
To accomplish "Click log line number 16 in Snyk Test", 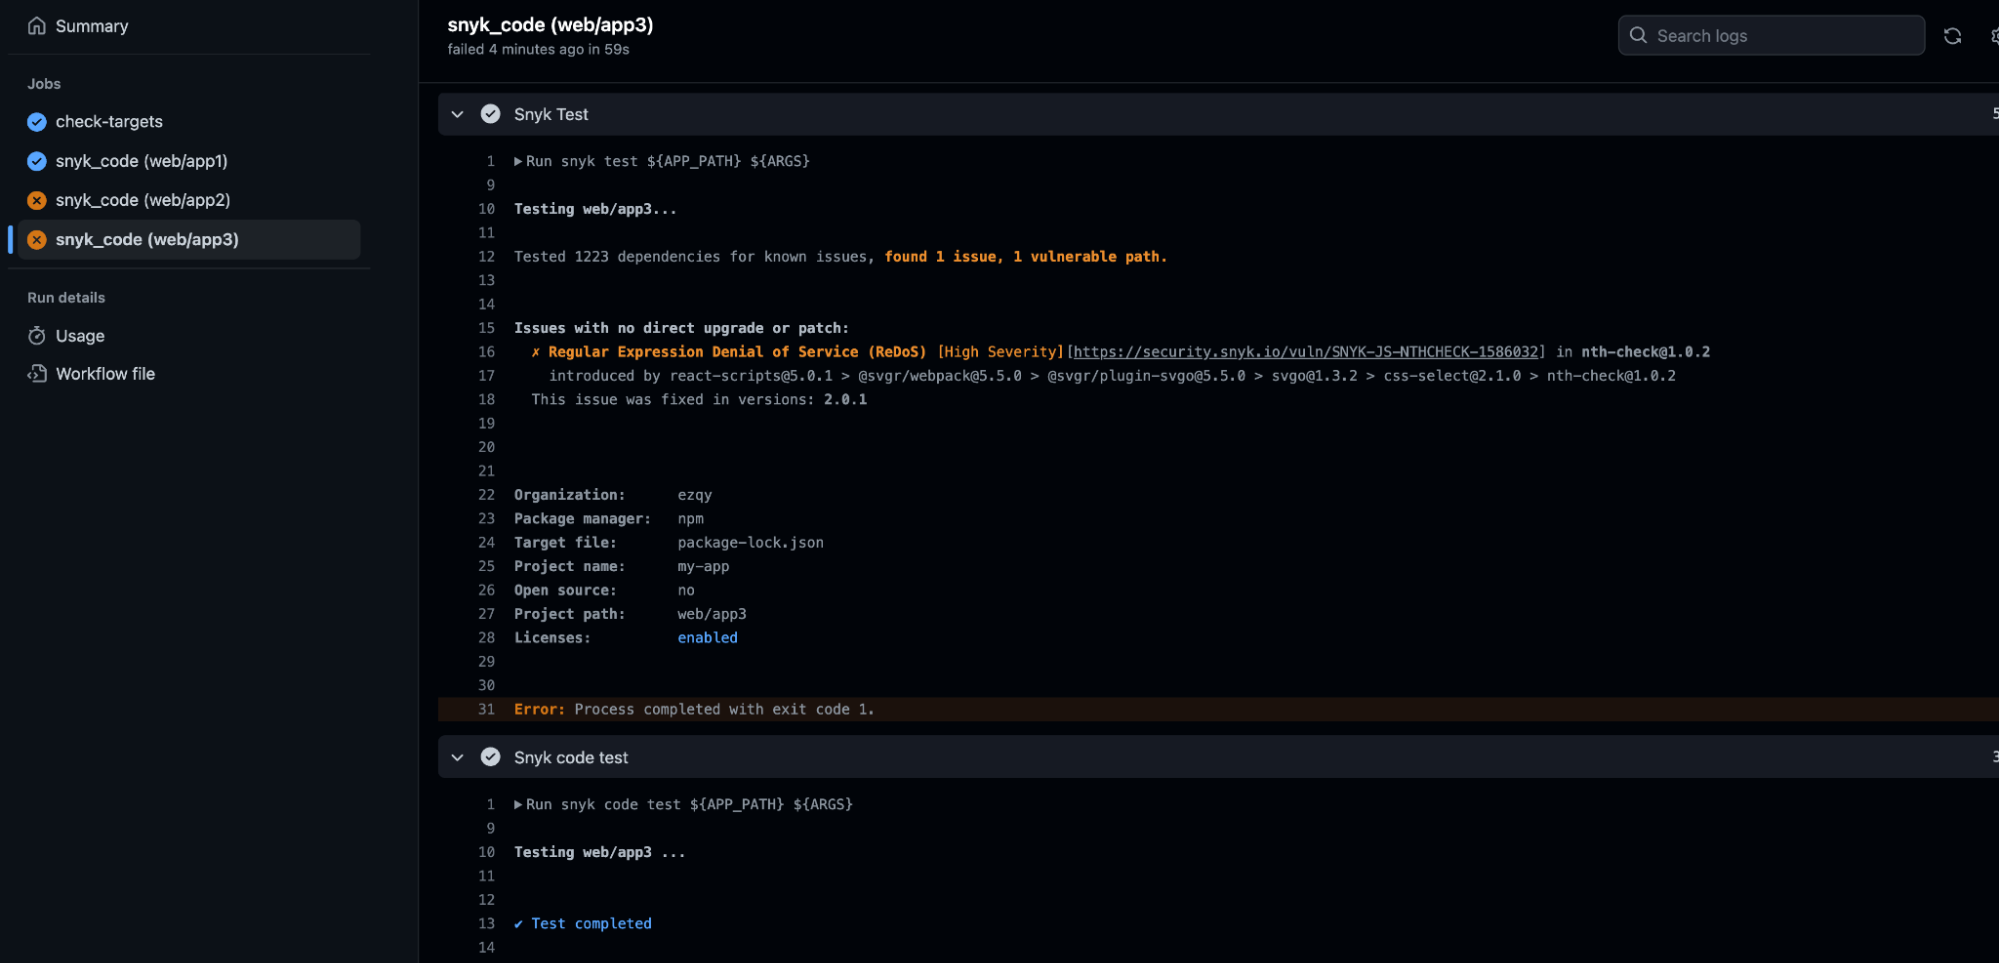I will 486,352.
